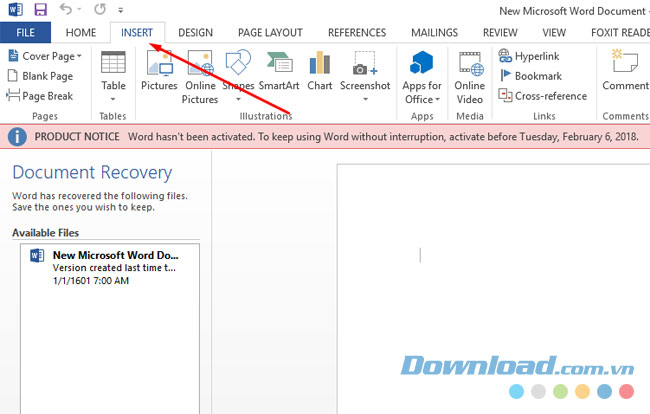Viewport: 650px width, 414px height.
Task: Open the FILE menu tab
Action: tap(25, 32)
